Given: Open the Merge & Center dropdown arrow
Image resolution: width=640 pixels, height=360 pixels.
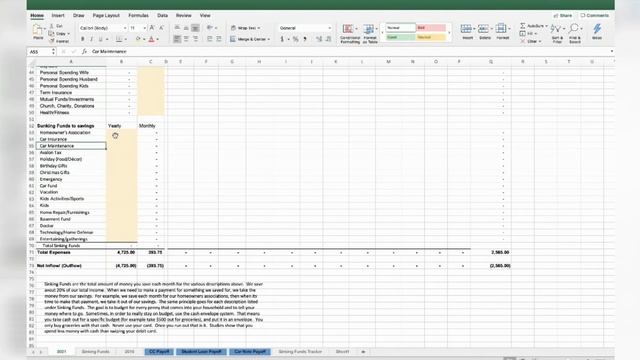Looking at the screenshot, I should (269, 39).
